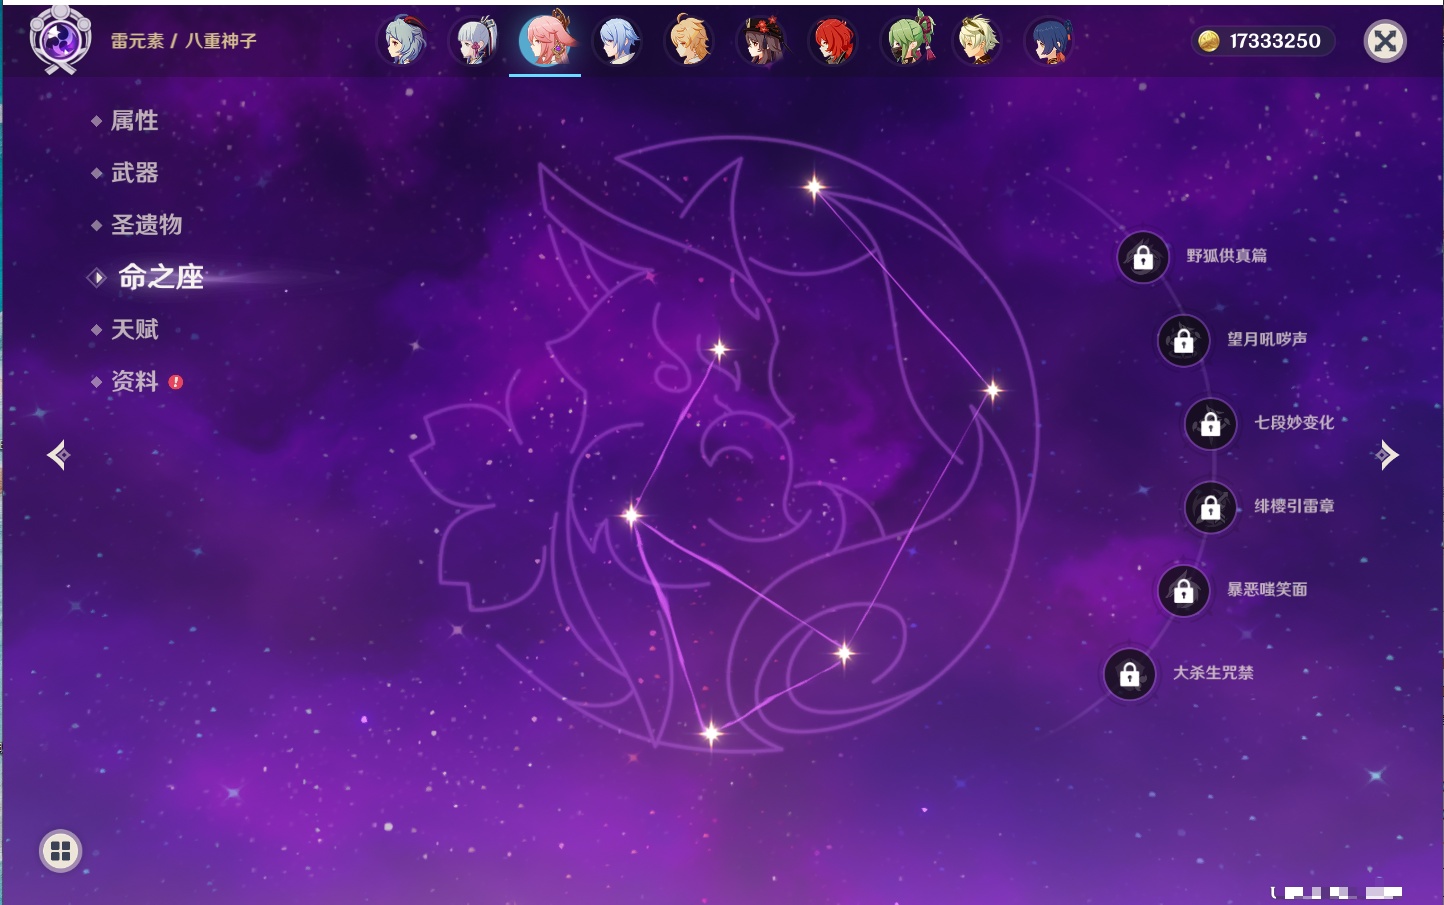Screen dimensions: 1444x905
Task: Select green-haired Kuki Shinobu portrait
Action: point(907,41)
